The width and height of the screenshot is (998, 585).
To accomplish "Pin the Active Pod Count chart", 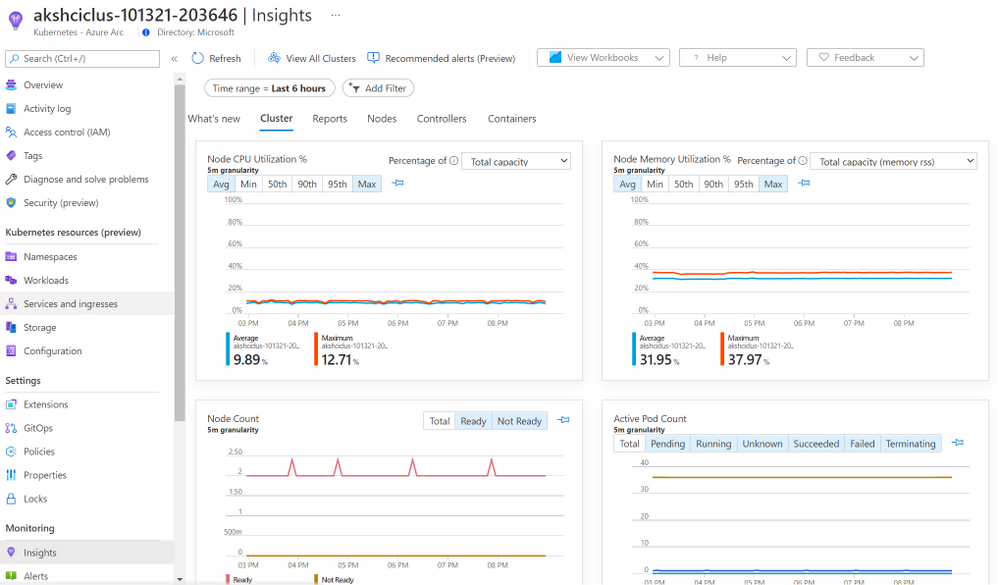I will pyautogui.click(x=957, y=442).
